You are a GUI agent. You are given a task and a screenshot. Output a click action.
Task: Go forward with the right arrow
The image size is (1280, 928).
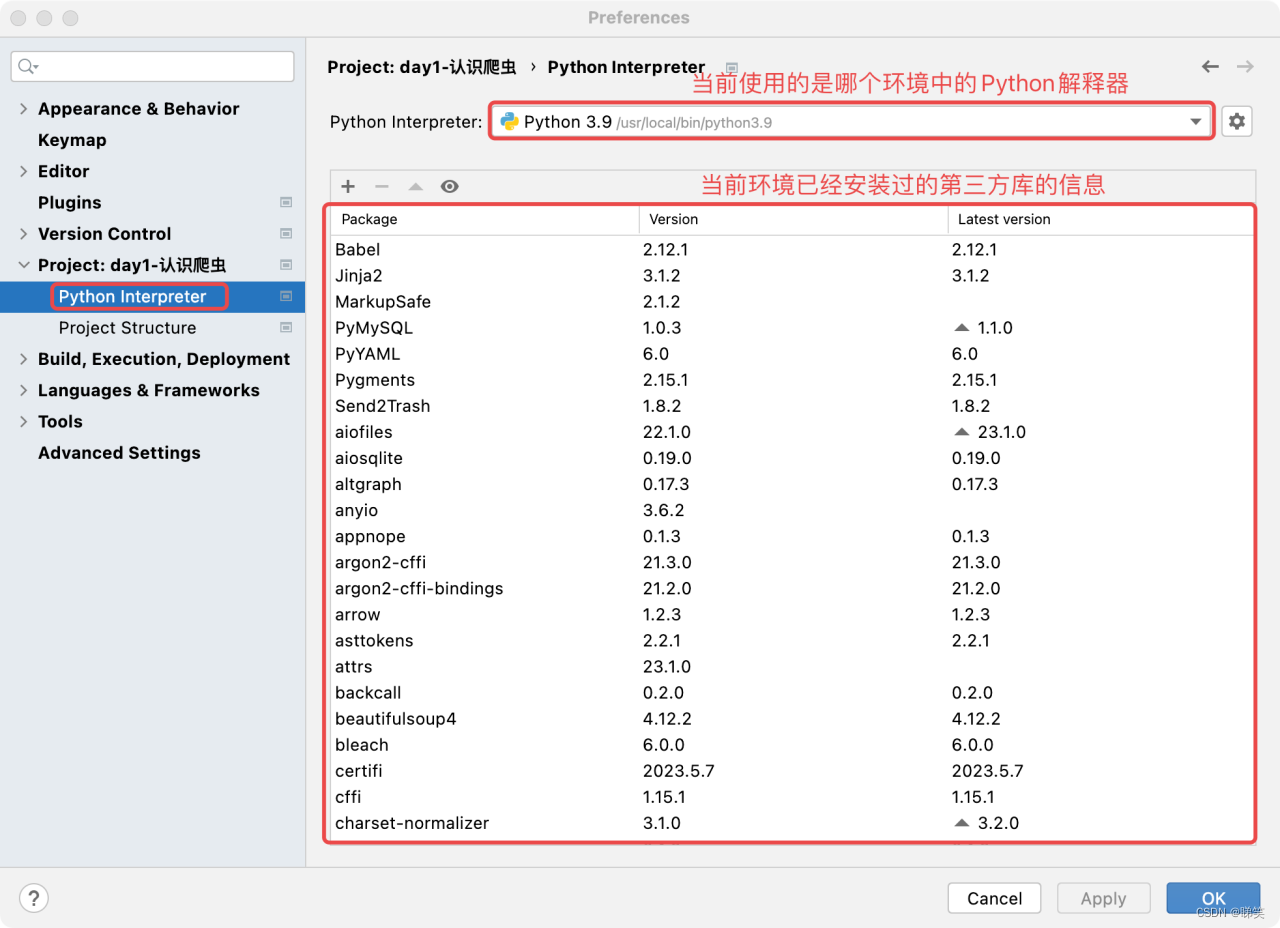(1245, 66)
